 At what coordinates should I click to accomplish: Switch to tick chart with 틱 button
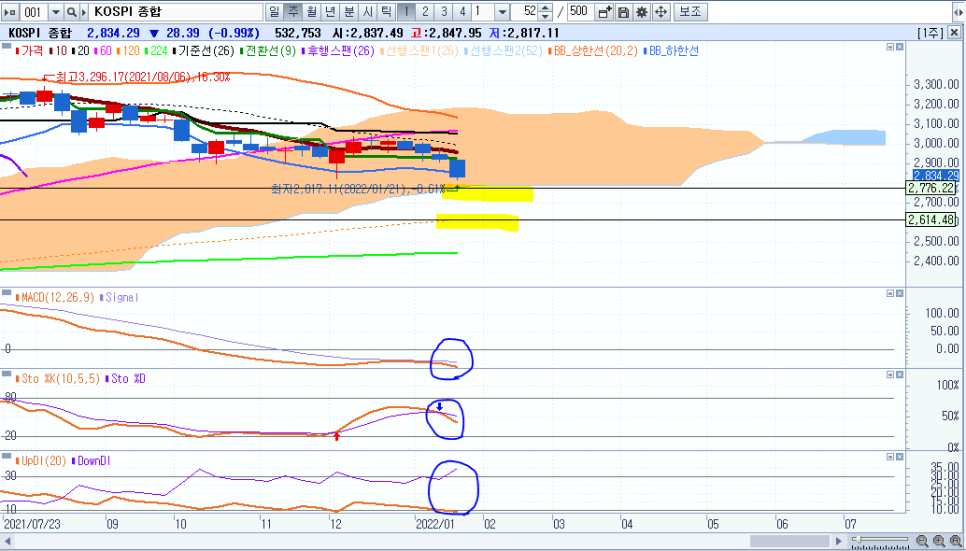click(386, 12)
